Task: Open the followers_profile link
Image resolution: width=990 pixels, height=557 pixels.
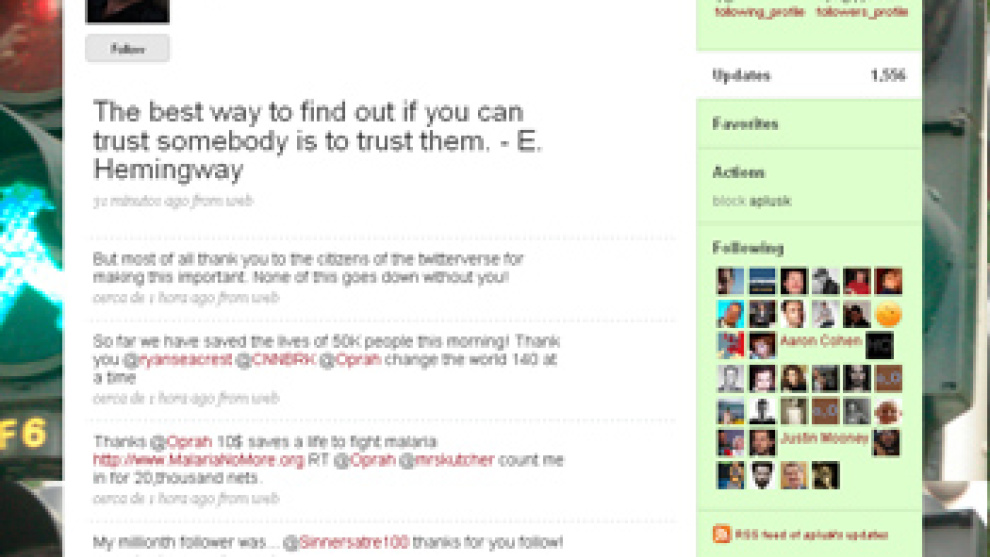Action: point(862,11)
